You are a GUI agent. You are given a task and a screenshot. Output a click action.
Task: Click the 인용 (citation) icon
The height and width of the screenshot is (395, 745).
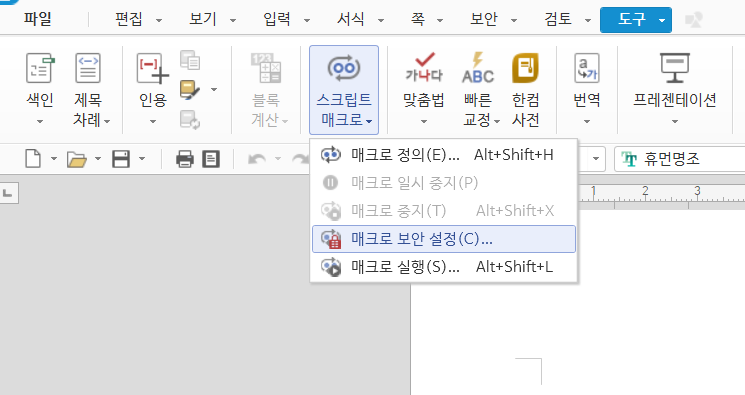pyautogui.click(x=152, y=69)
